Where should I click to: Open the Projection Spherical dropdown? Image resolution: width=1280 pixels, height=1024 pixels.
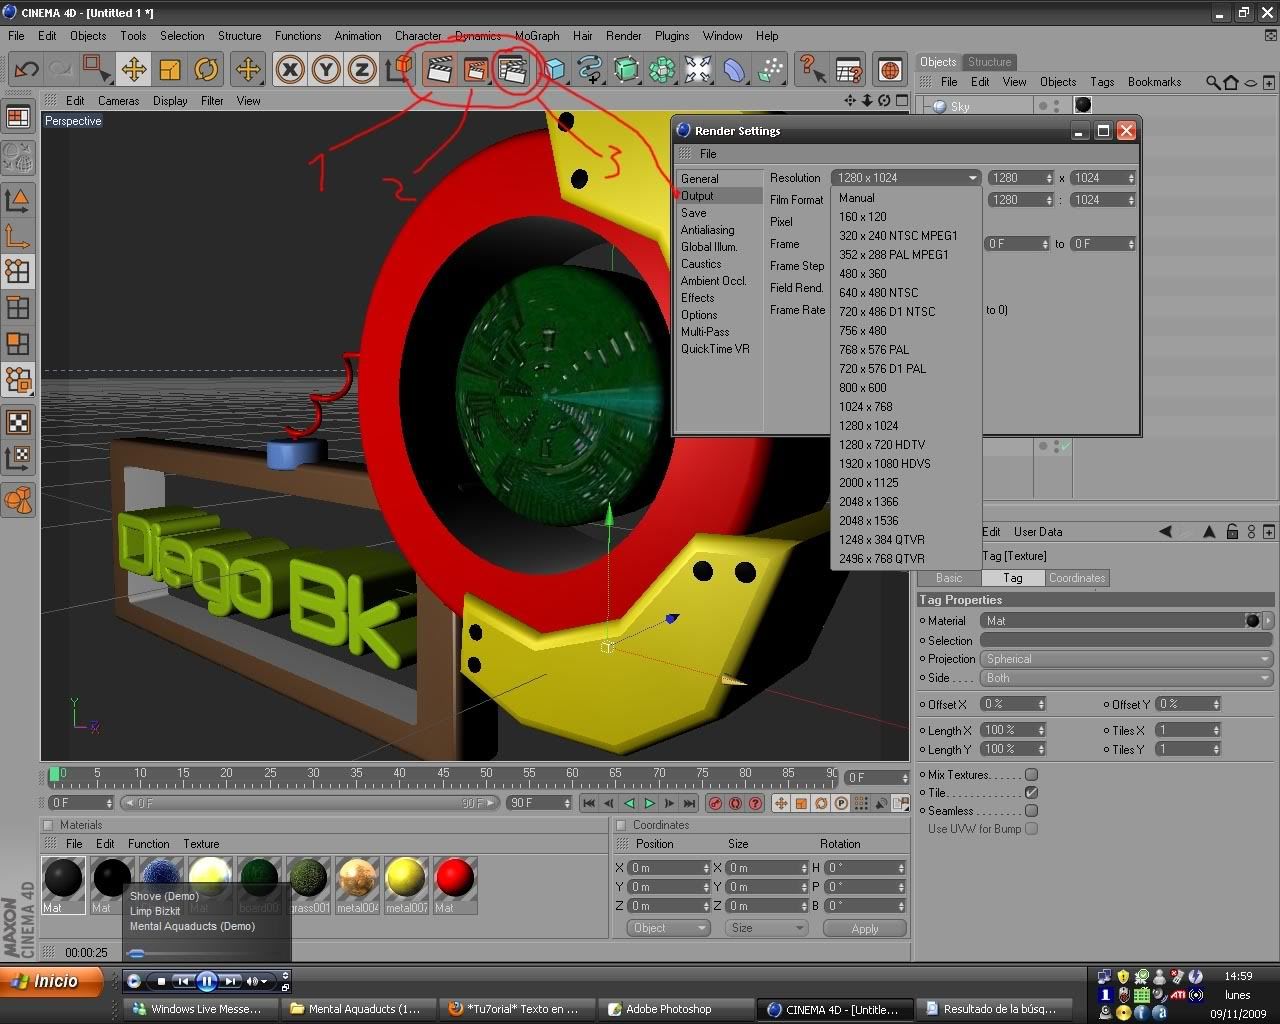[1126, 659]
